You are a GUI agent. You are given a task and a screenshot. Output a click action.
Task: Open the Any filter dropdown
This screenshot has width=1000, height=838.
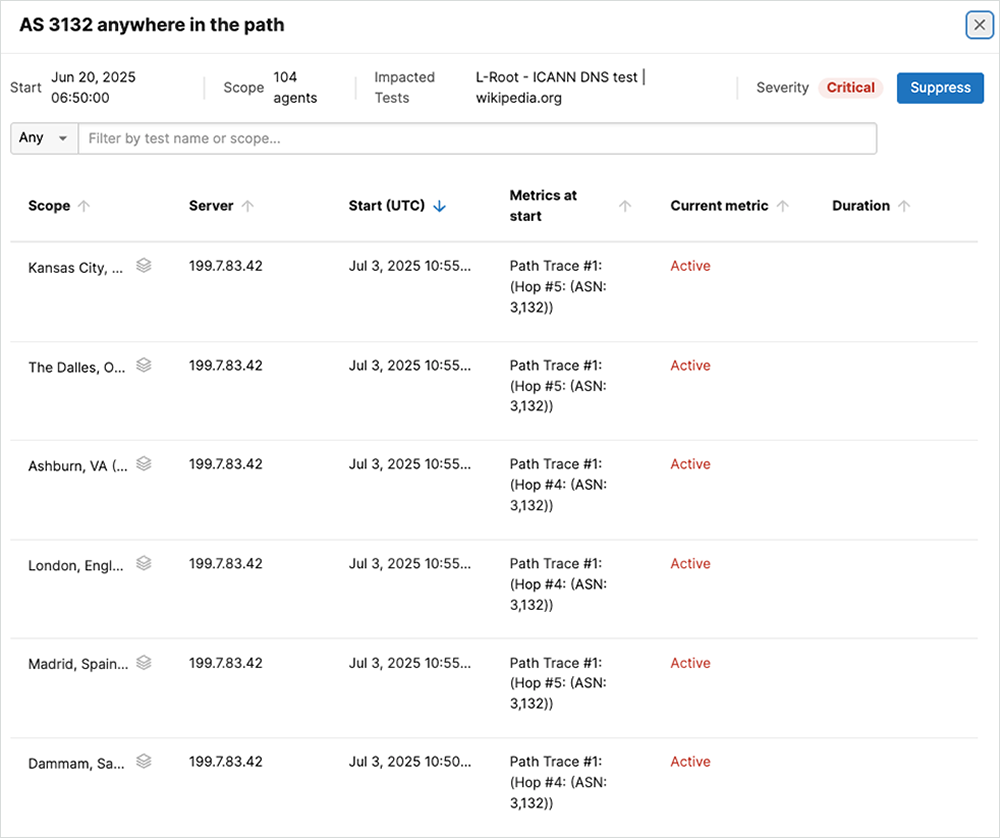[44, 138]
